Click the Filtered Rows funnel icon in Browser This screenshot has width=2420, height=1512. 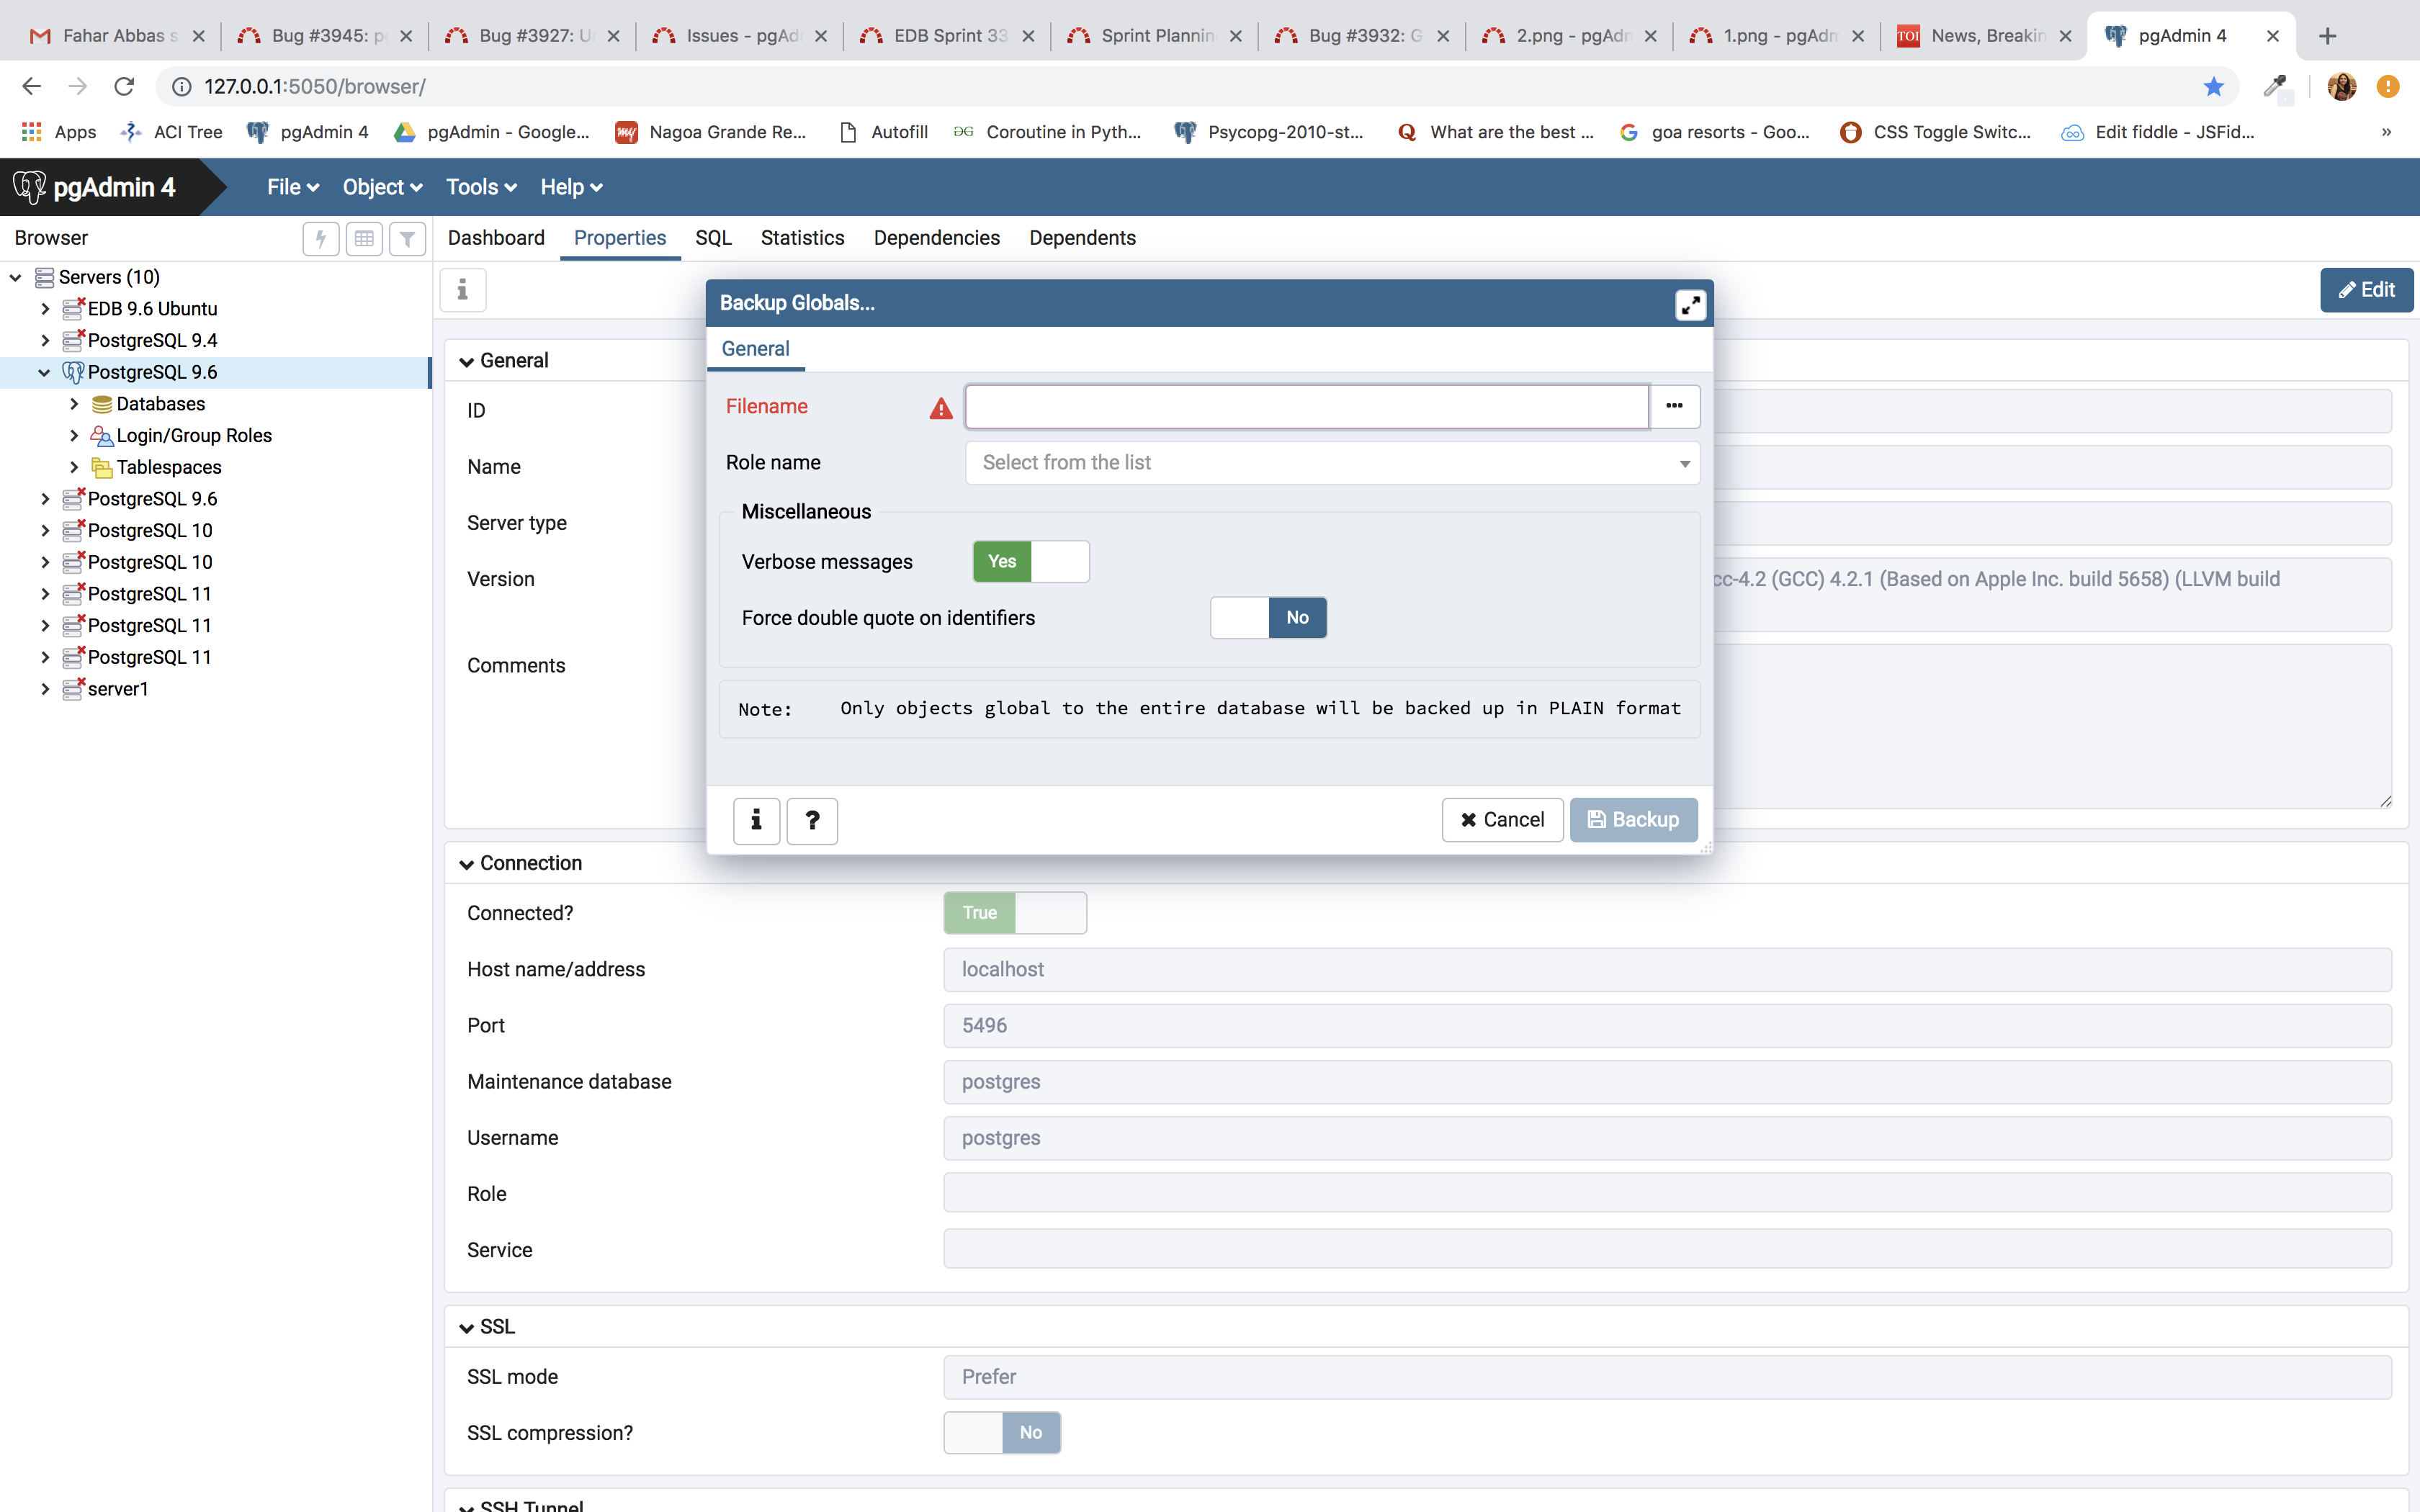tap(407, 238)
